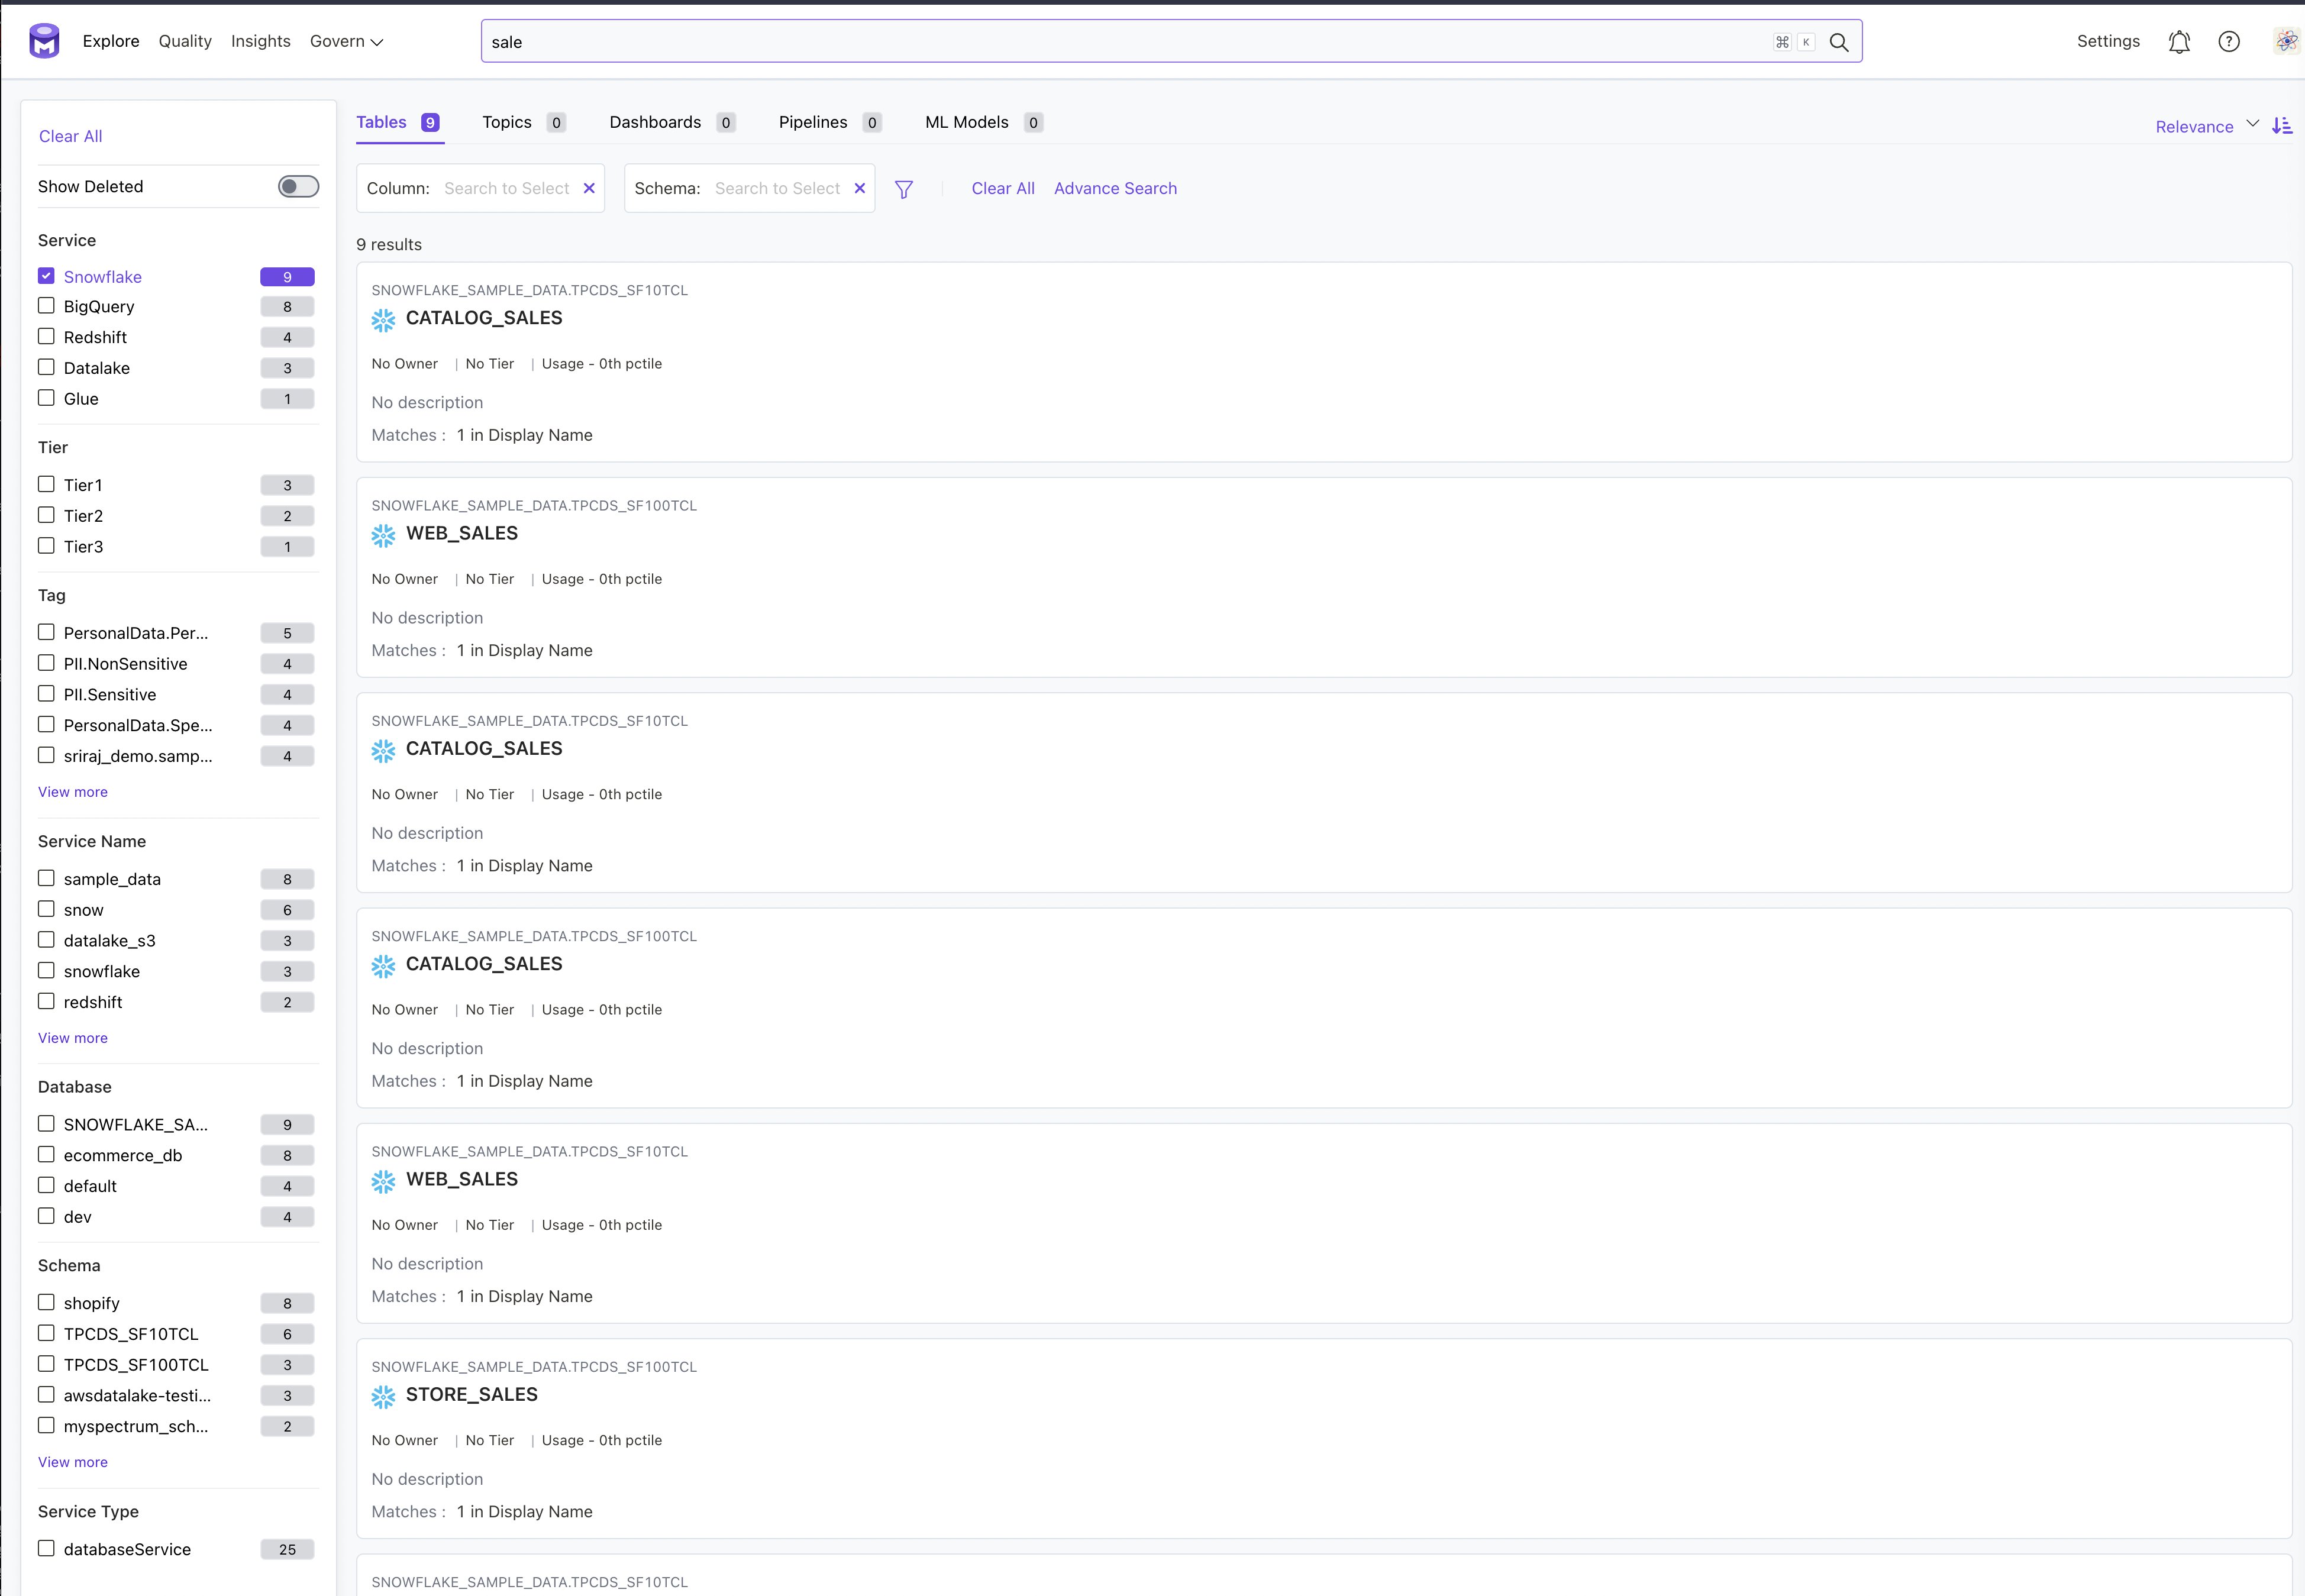Image resolution: width=2305 pixels, height=1596 pixels.
Task: Toggle the sort order icon
Action: pos(2282,126)
